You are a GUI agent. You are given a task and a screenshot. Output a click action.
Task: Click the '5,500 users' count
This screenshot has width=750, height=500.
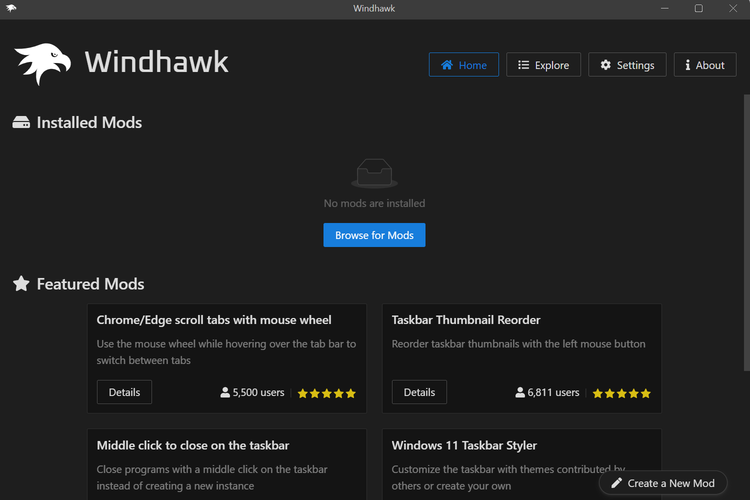point(258,392)
